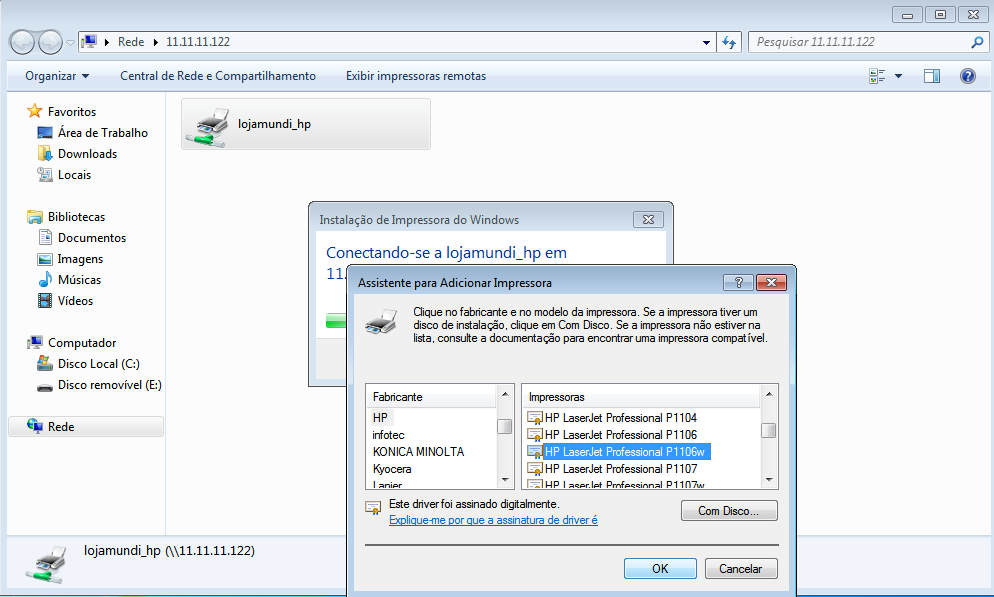Select the lojamundi_hp shared printer item
This screenshot has width=994, height=597.
point(306,124)
